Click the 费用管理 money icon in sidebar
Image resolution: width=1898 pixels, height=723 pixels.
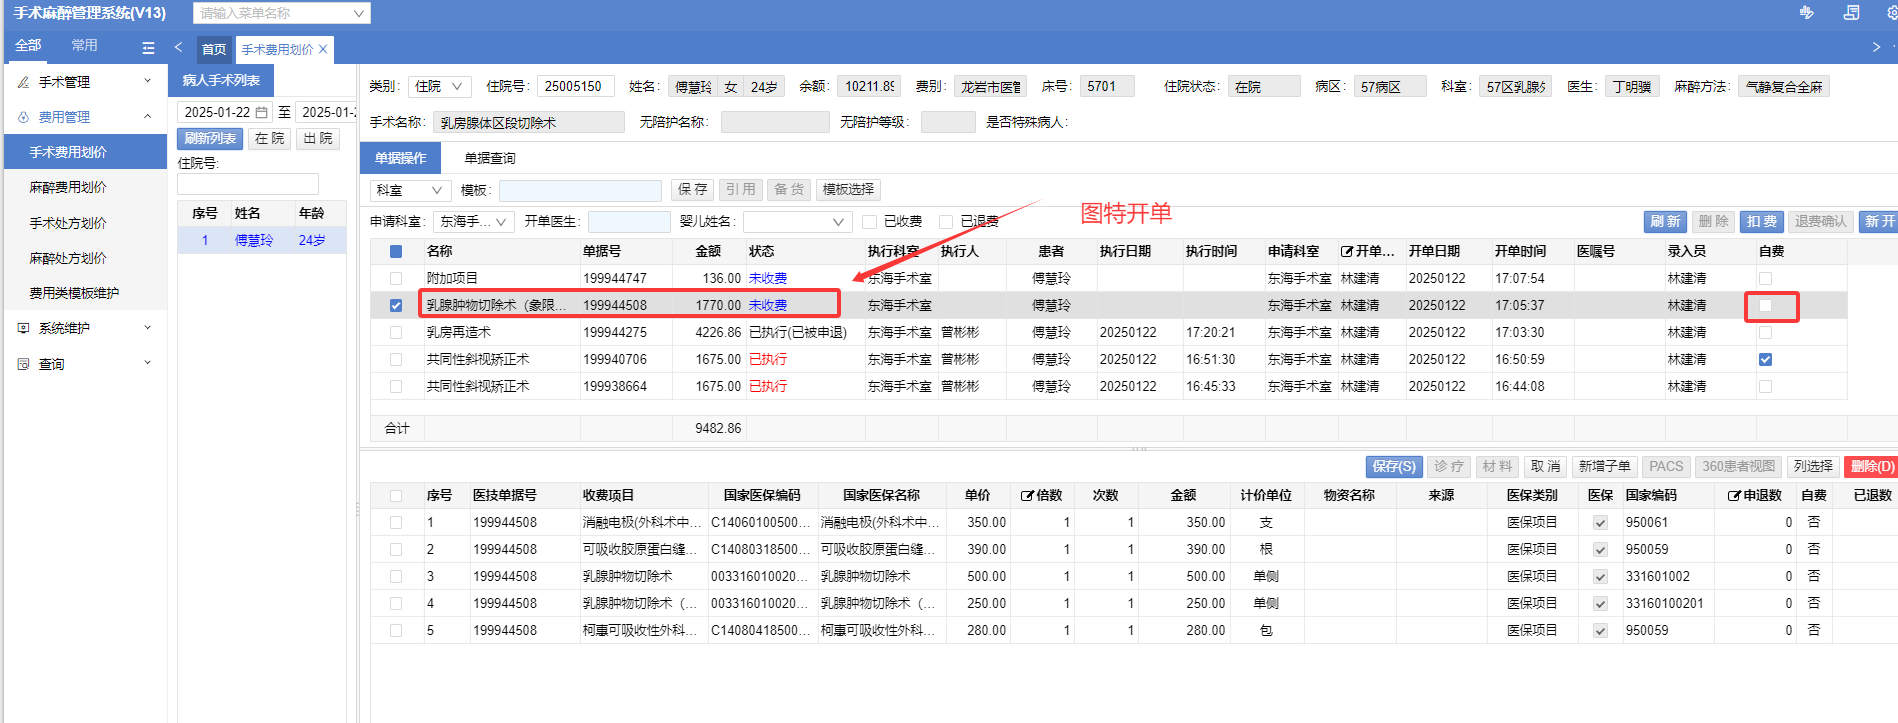23,117
